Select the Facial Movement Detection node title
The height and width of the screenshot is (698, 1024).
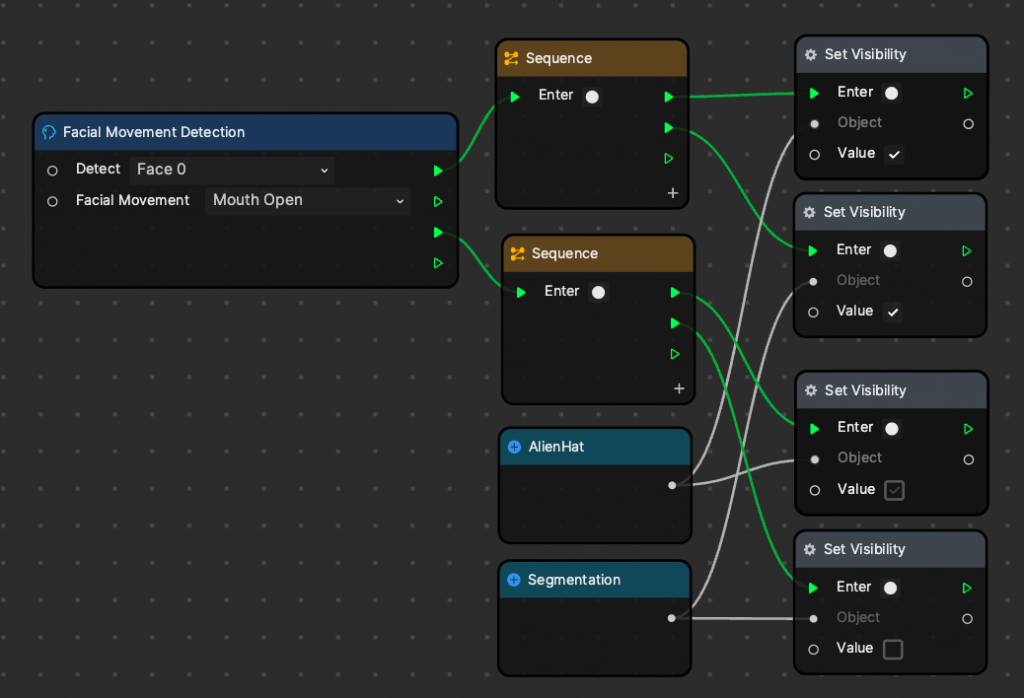coord(154,133)
